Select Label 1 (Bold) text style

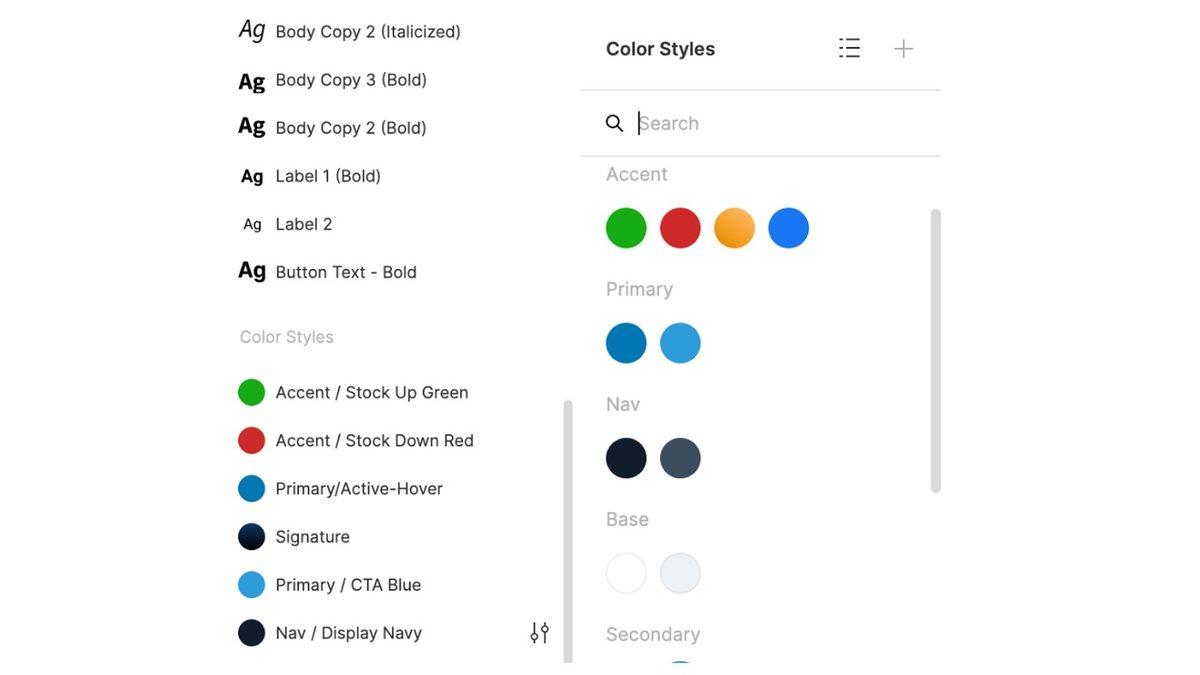(x=327, y=176)
